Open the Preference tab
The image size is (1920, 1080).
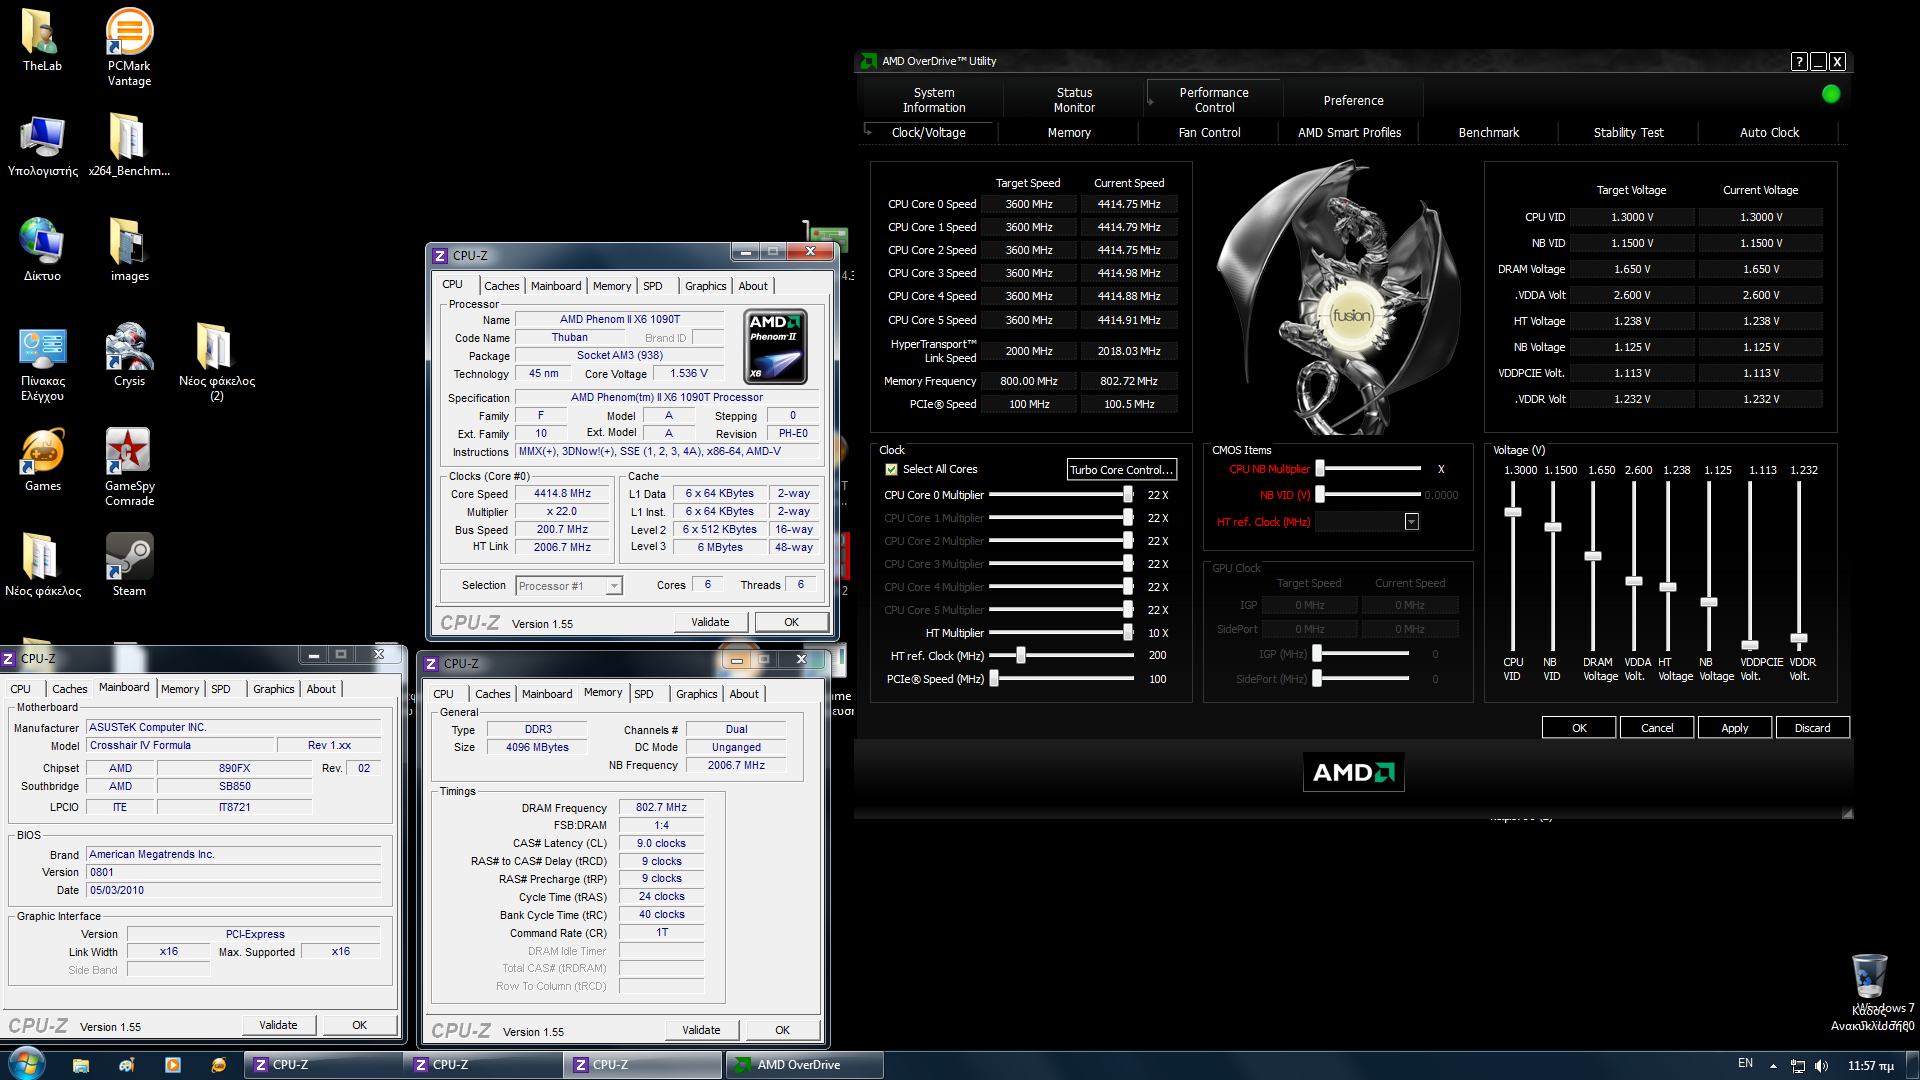point(1353,101)
